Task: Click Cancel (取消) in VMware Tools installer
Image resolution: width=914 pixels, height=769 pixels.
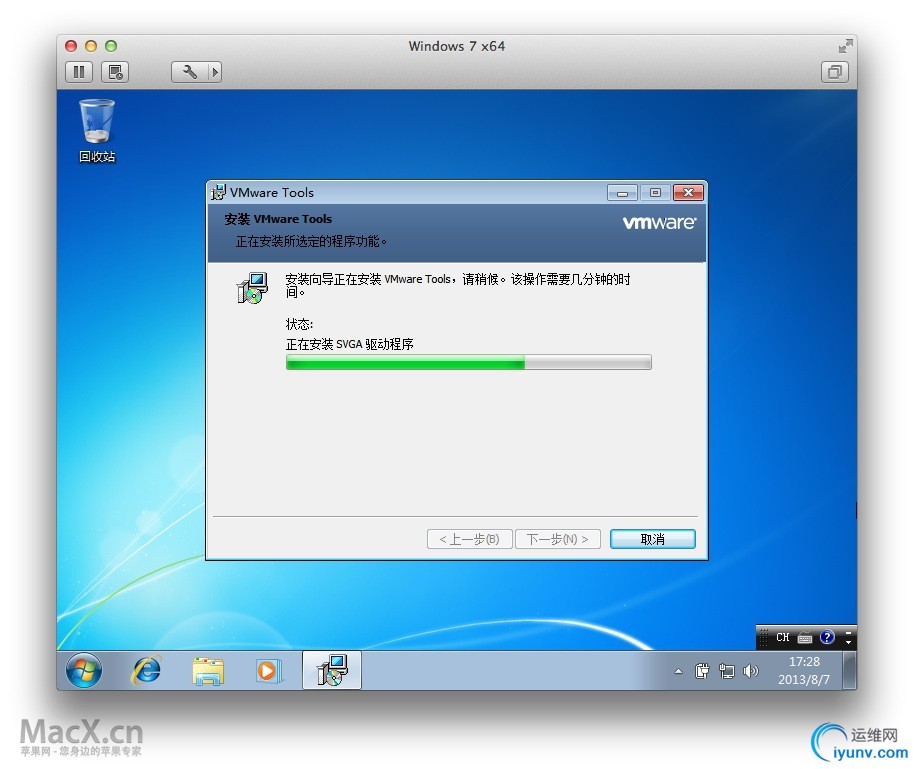Action: tap(653, 539)
